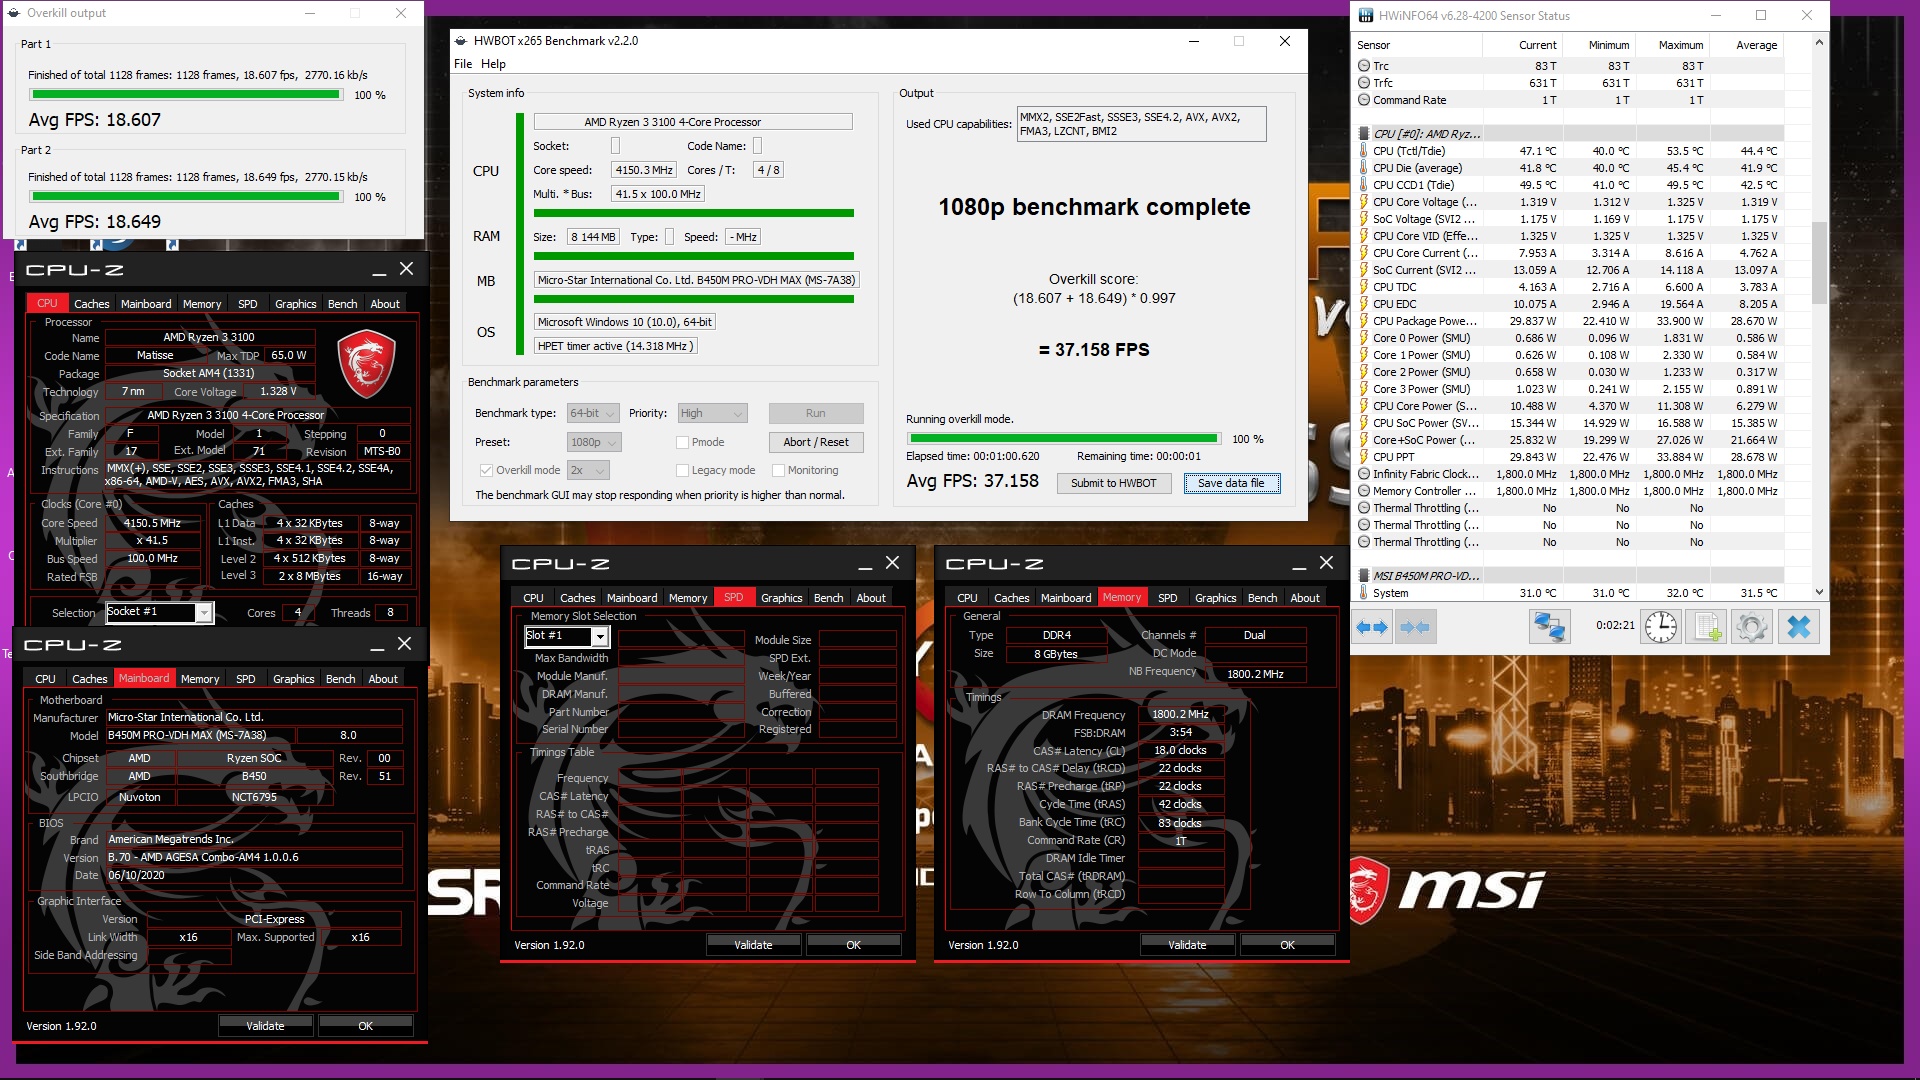Click CPU Package Power row icon
This screenshot has width=1920, height=1080.
click(x=1364, y=321)
